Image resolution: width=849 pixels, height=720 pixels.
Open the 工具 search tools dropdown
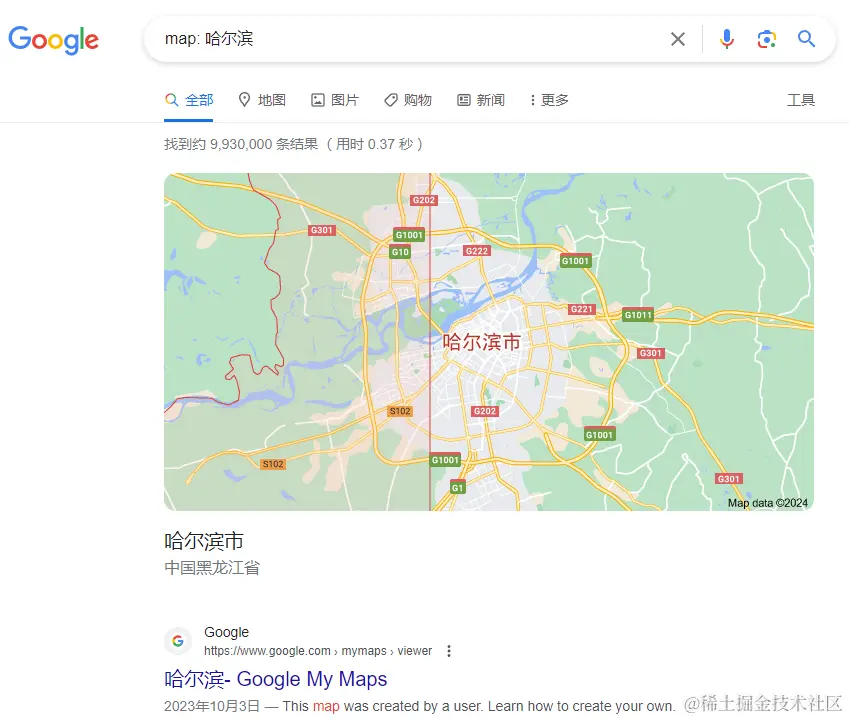pyautogui.click(x=801, y=99)
